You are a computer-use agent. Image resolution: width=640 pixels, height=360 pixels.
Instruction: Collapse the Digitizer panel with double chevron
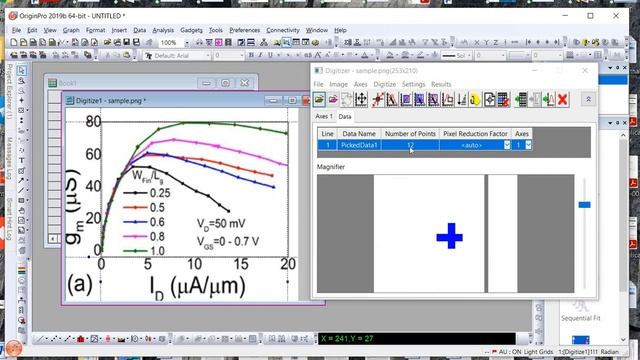[x=588, y=99]
